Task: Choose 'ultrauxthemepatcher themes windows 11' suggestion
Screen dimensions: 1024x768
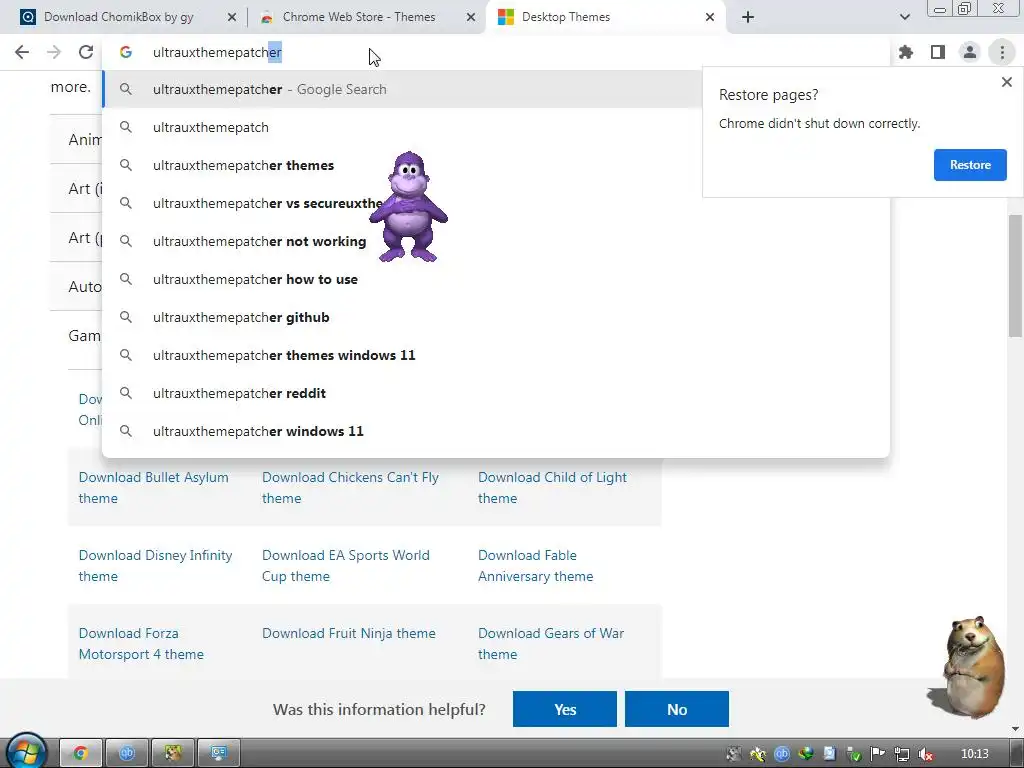Action: point(496,355)
